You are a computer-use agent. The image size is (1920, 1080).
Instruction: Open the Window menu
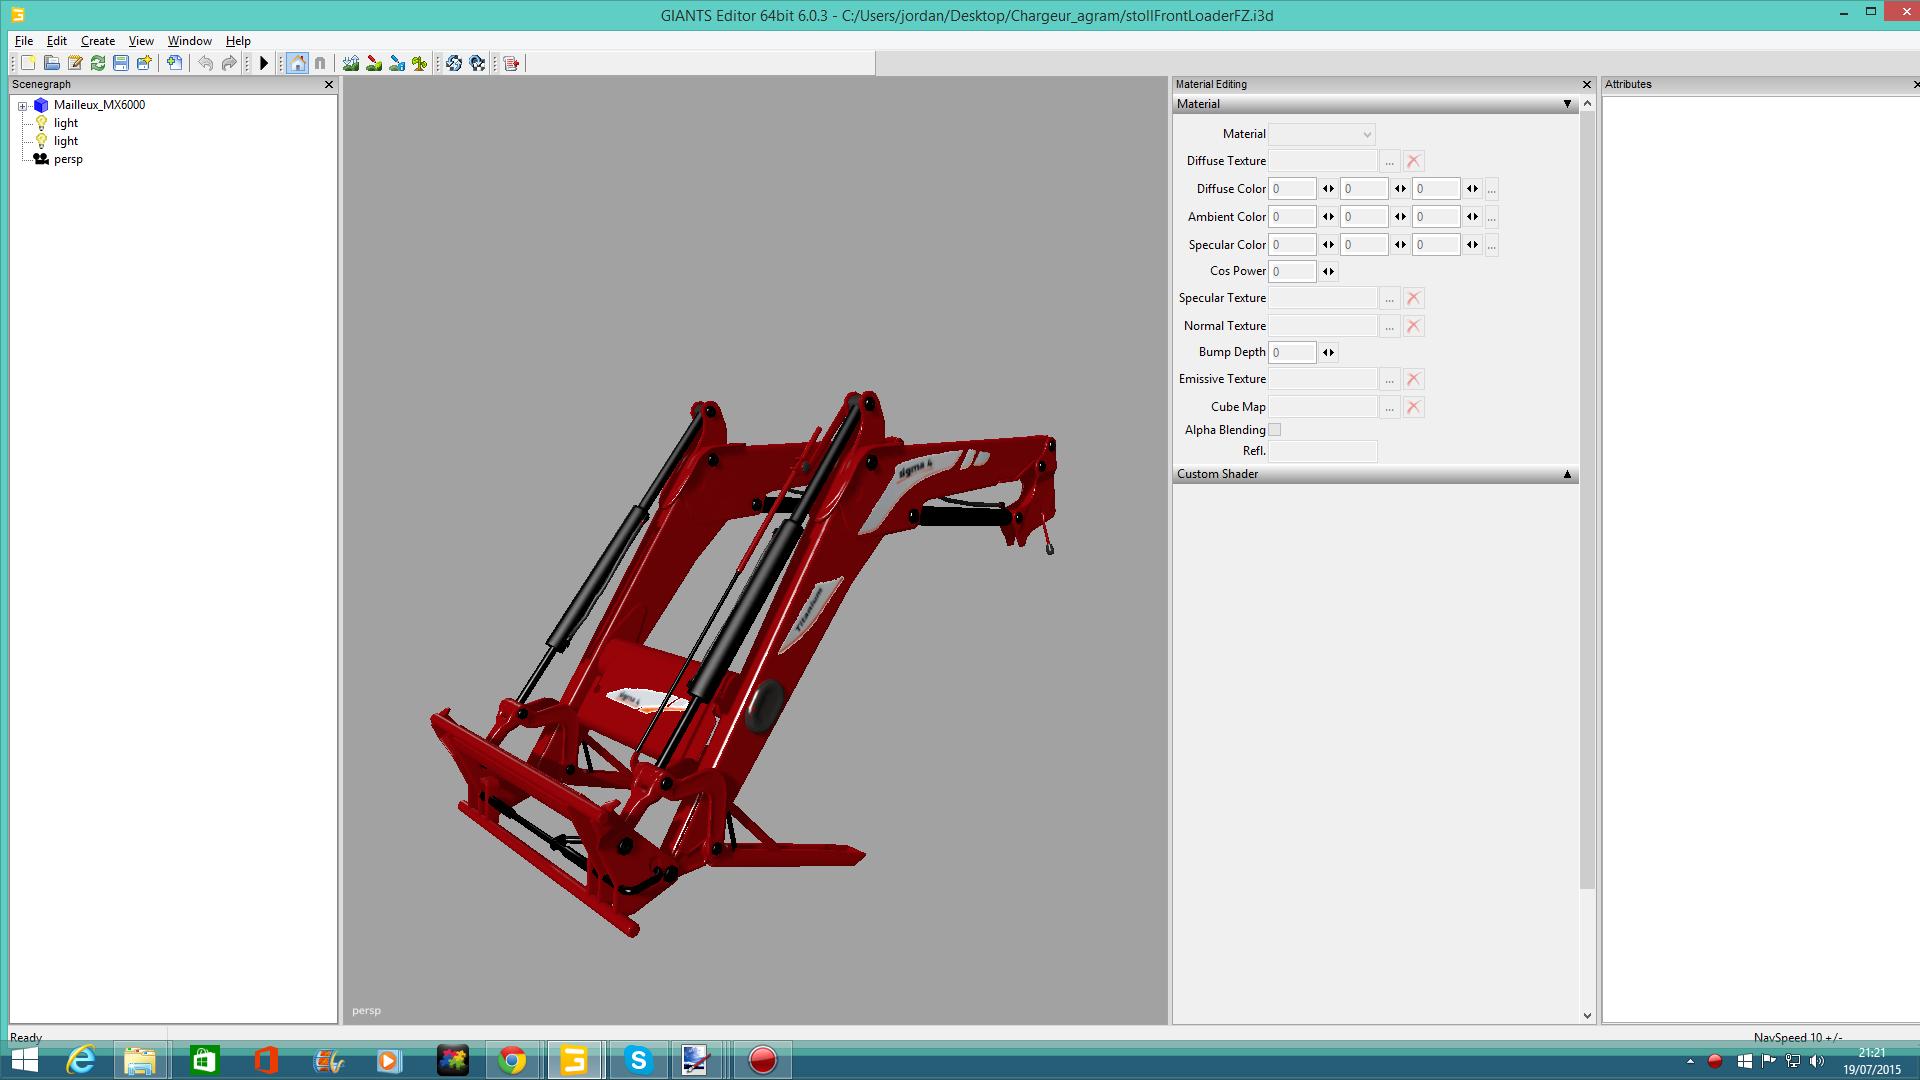[188, 41]
